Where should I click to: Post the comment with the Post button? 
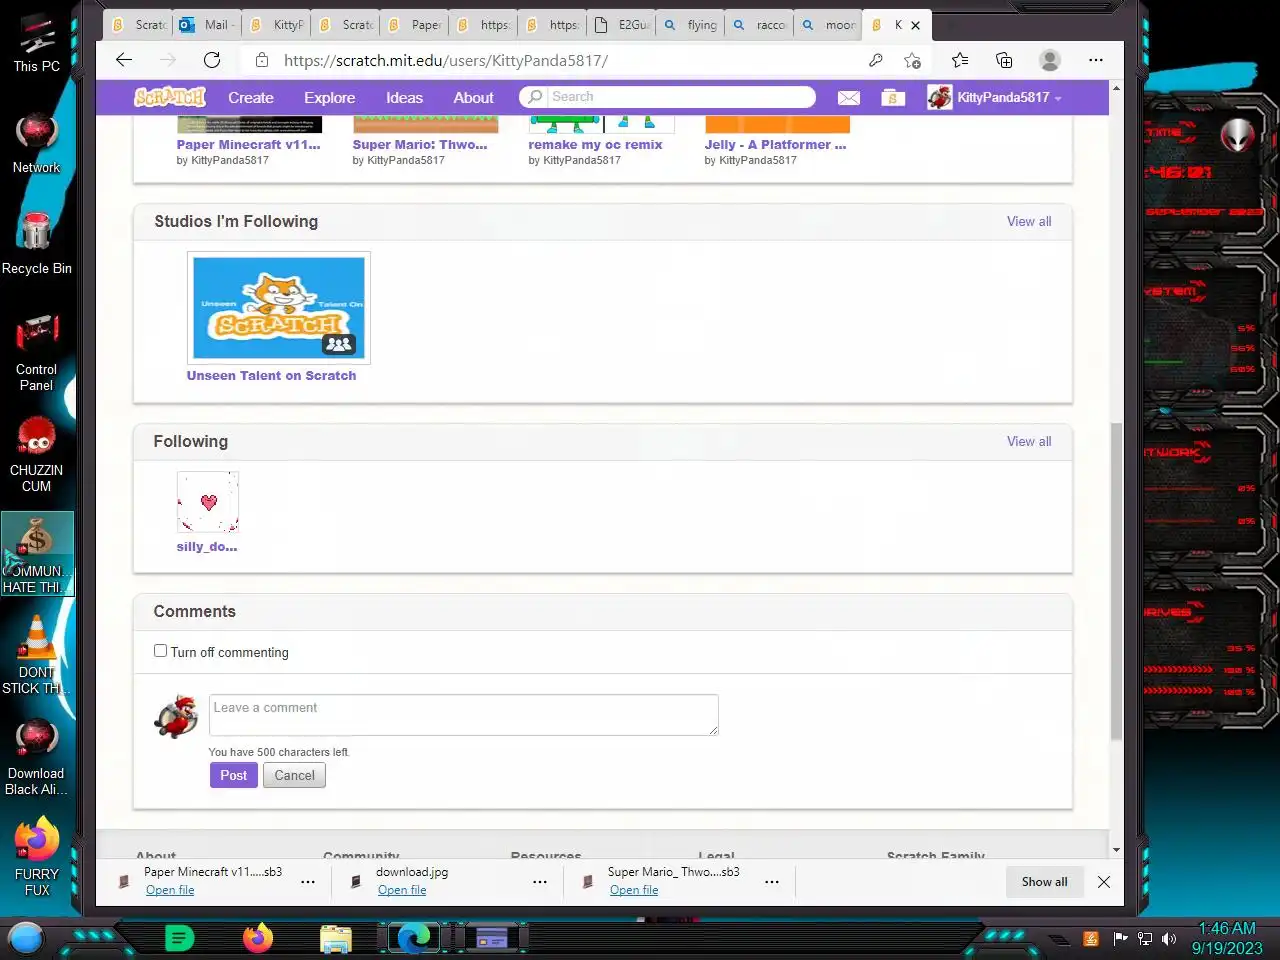click(233, 775)
